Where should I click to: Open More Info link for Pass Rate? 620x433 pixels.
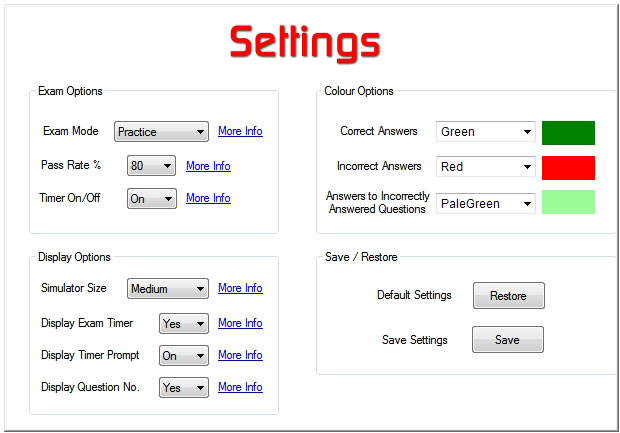click(x=208, y=166)
